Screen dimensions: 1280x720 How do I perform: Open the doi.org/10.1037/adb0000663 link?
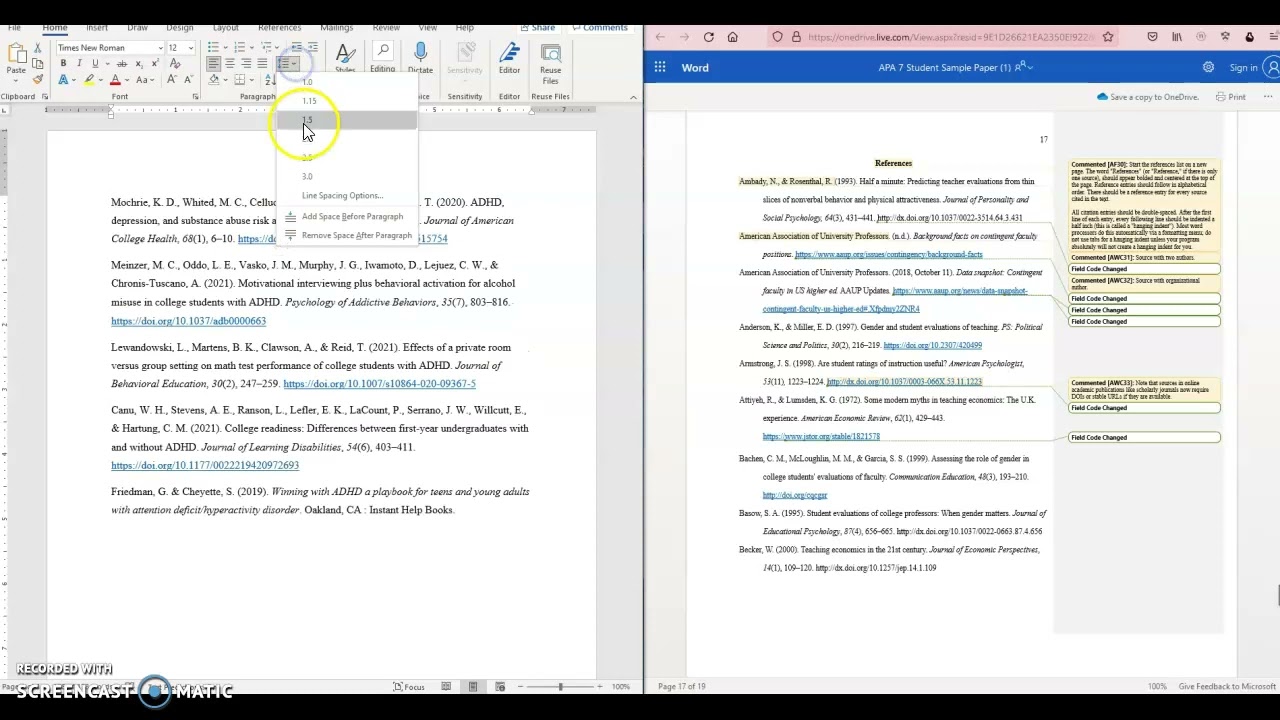[188, 321]
